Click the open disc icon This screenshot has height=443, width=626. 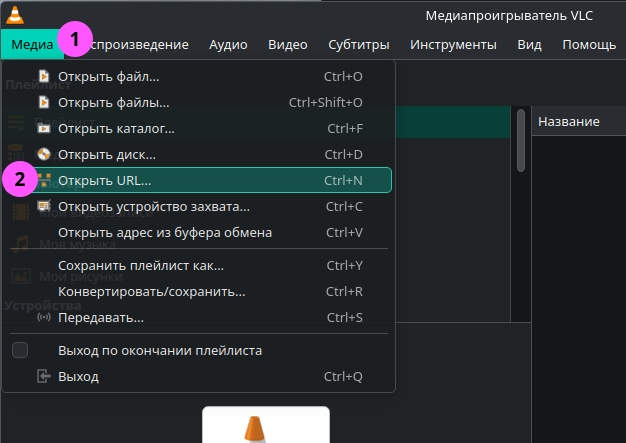click(43, 154)
